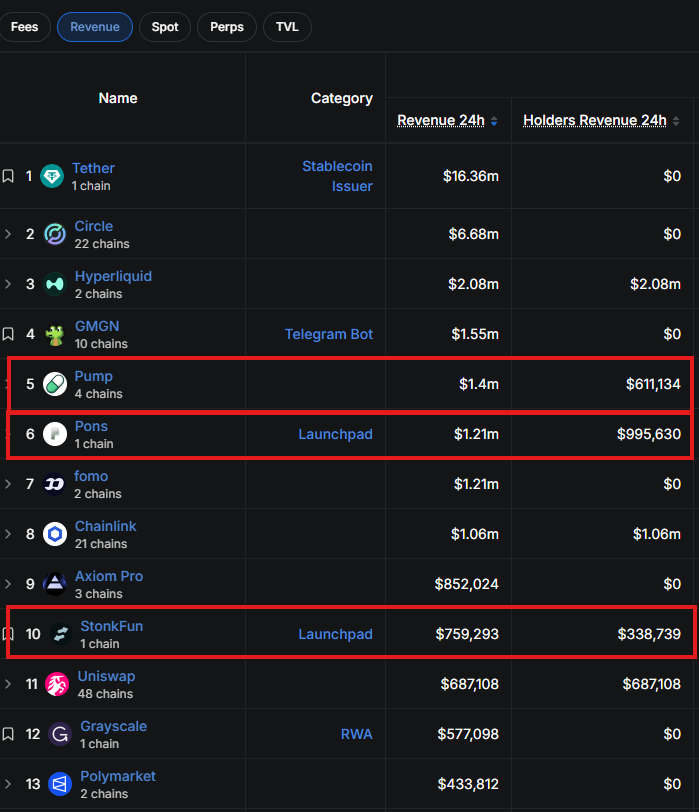Click the Grayscale G logo
The width and height of the screenshot is (699, 812).
point(60,734)
